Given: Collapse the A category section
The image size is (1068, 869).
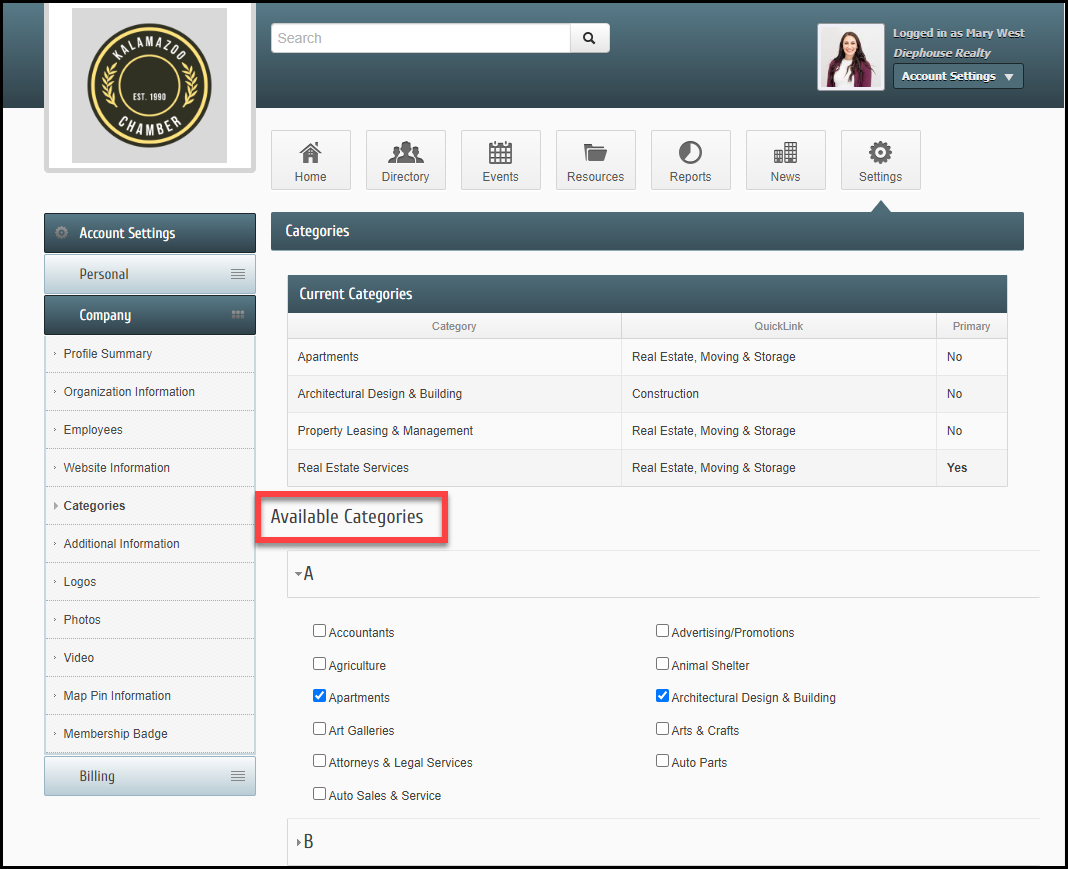Looking at the screenshot, I should pos(305,574).
